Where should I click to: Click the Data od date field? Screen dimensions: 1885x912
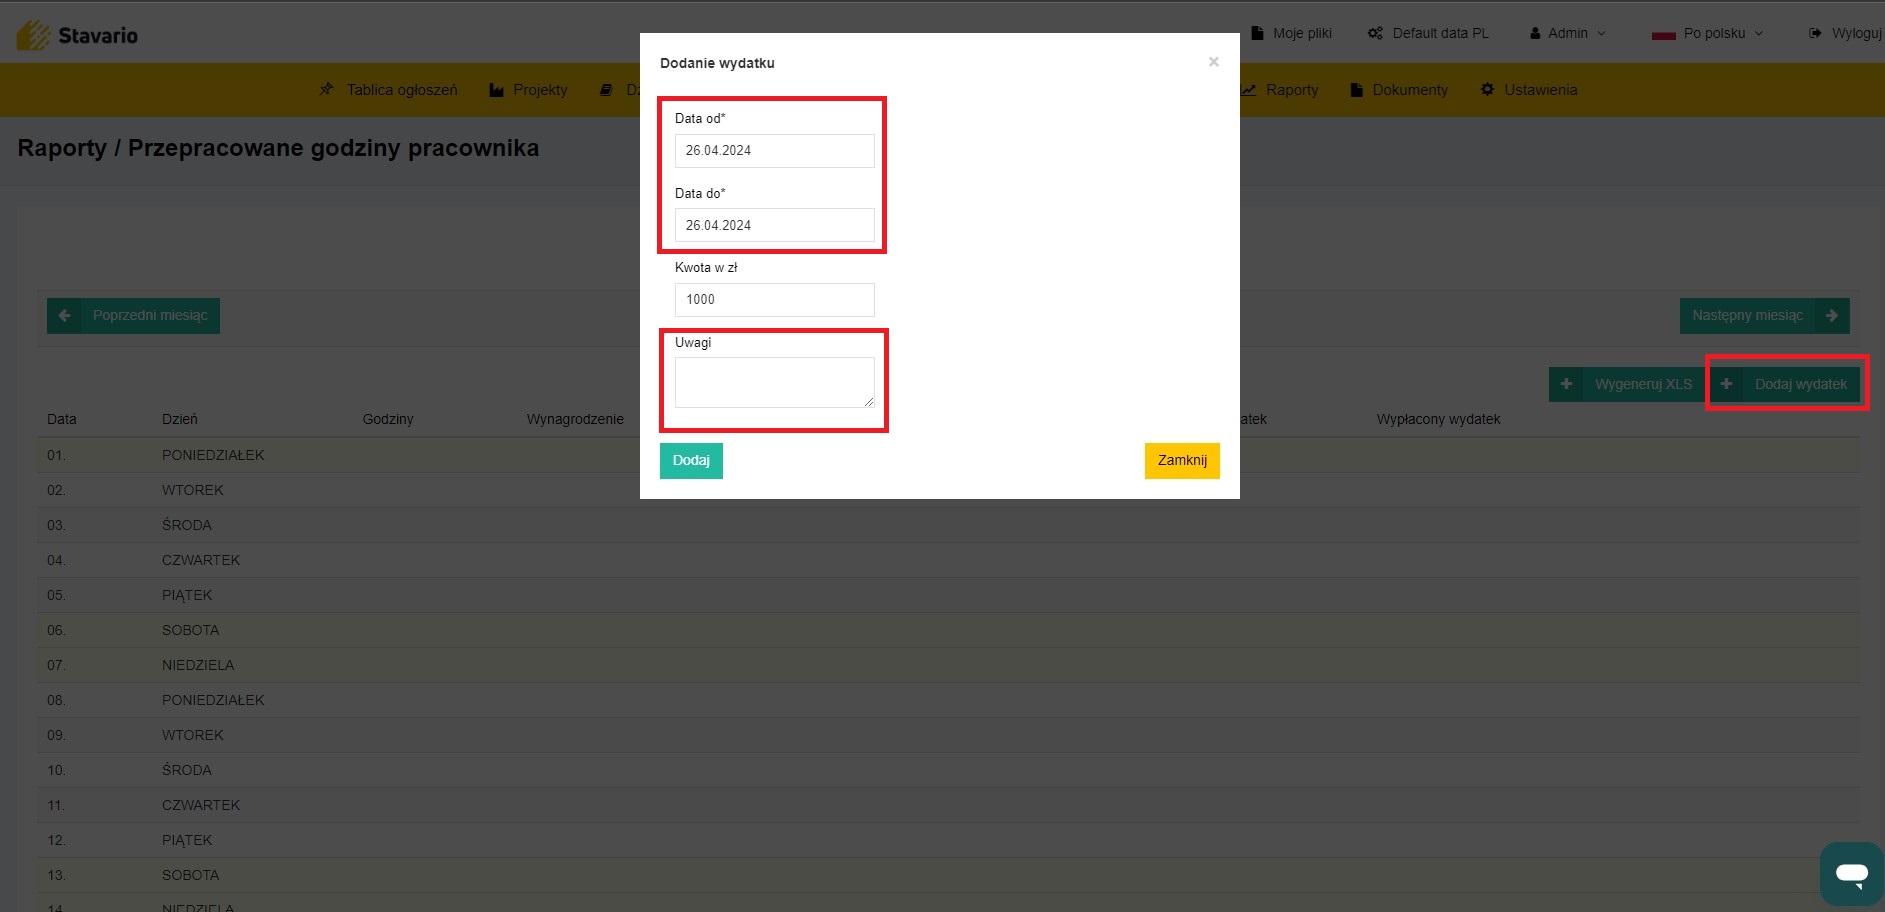(x=774, y=151)
